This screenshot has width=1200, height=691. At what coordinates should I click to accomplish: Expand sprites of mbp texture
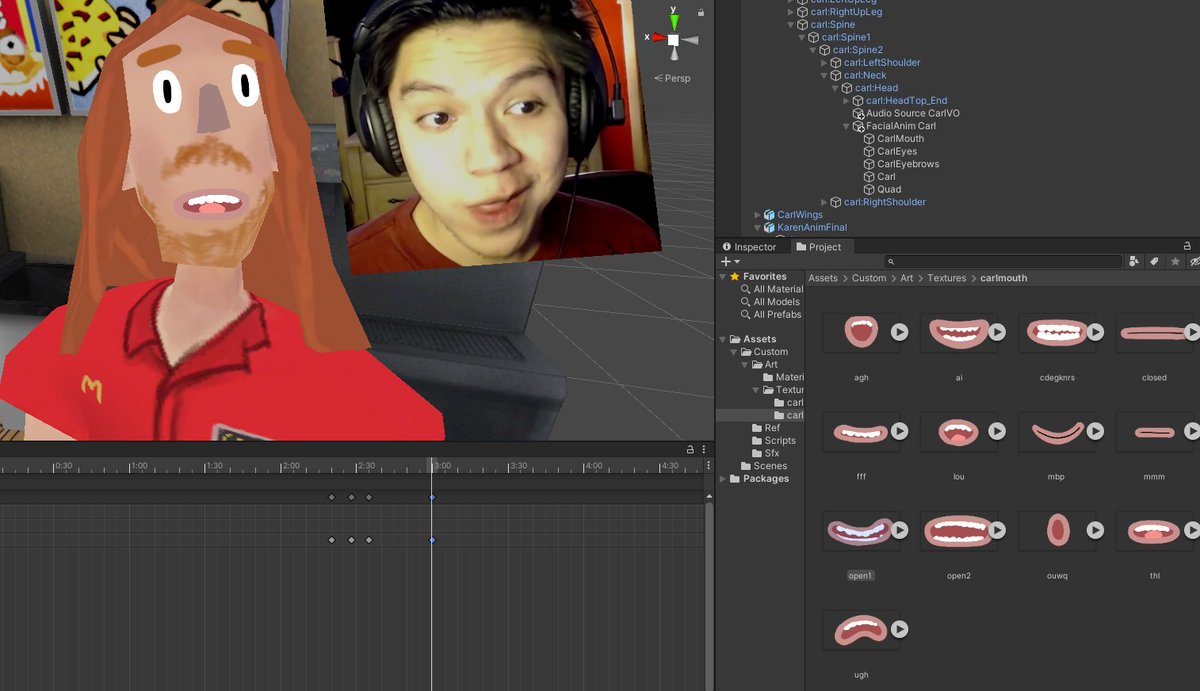(x=1095, y=431)
